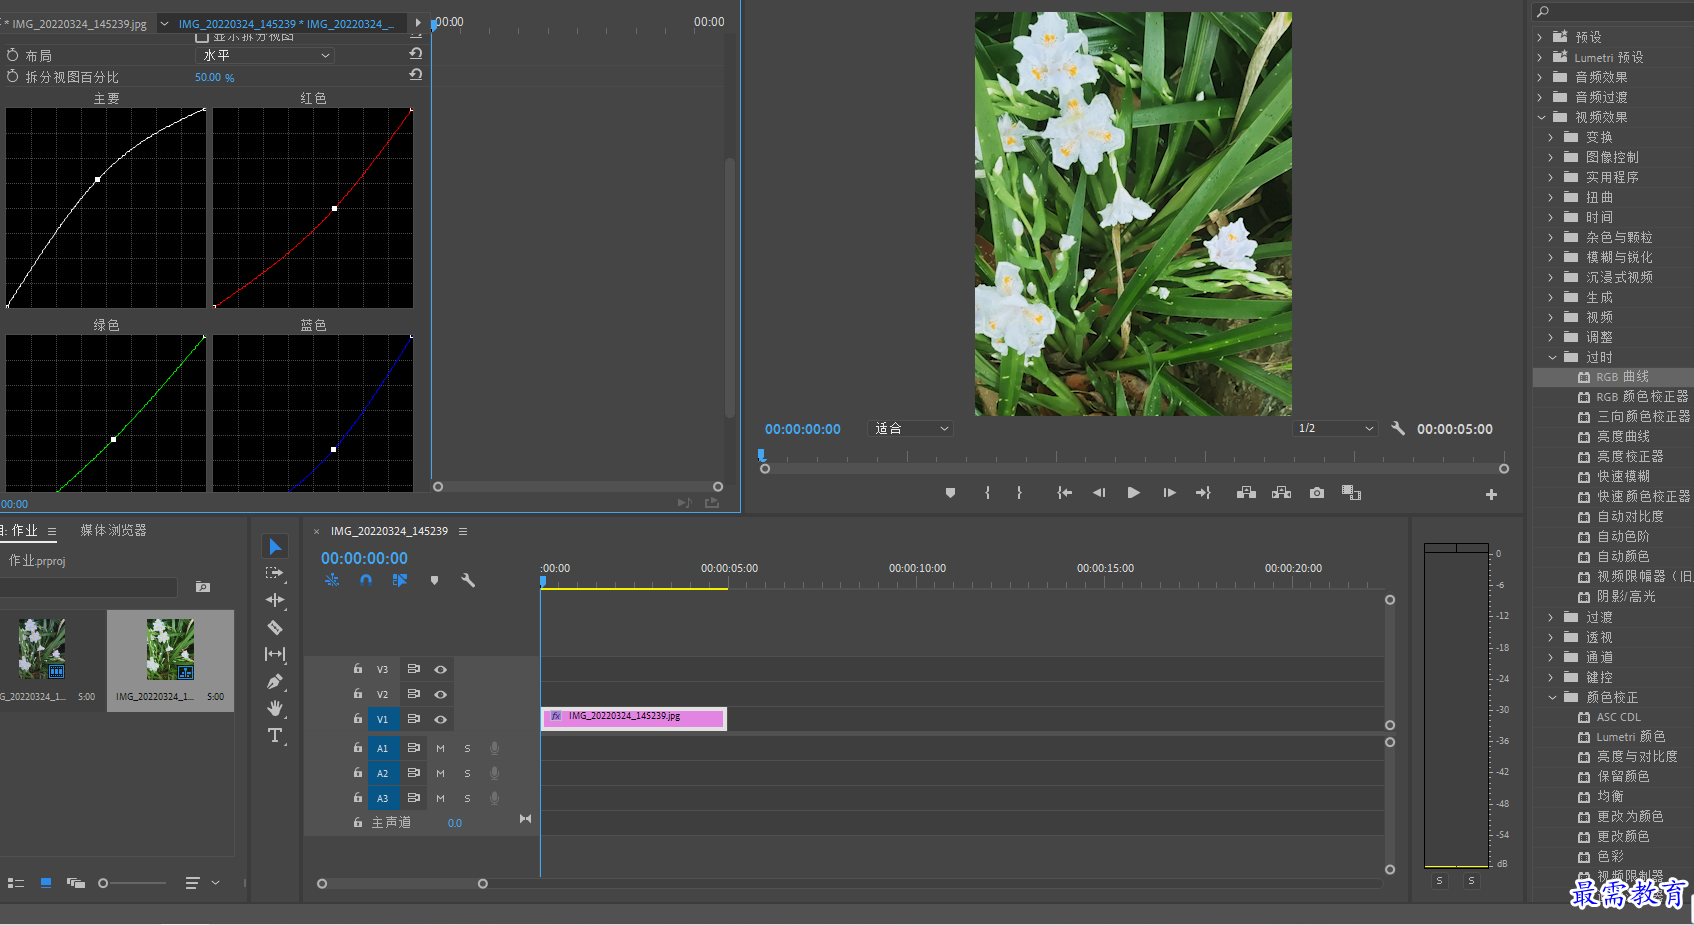
Task: Go to Out point in Program Monitor
Action: tap(1203, 493)
